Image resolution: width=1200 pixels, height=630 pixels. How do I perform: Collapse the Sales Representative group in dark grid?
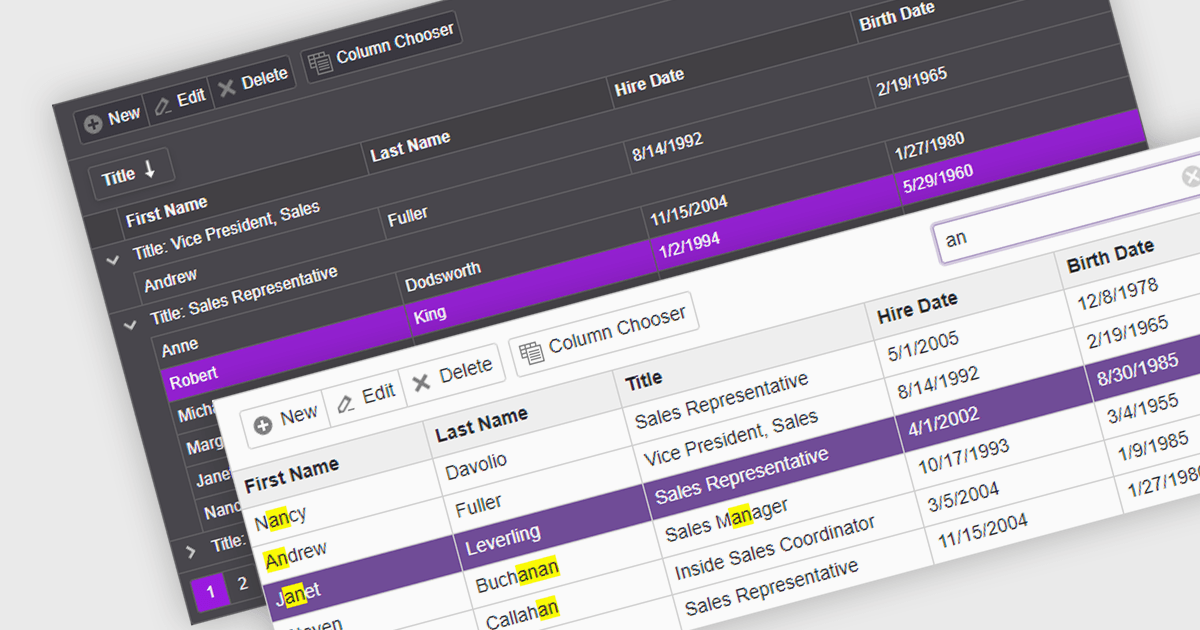[129, 324]
